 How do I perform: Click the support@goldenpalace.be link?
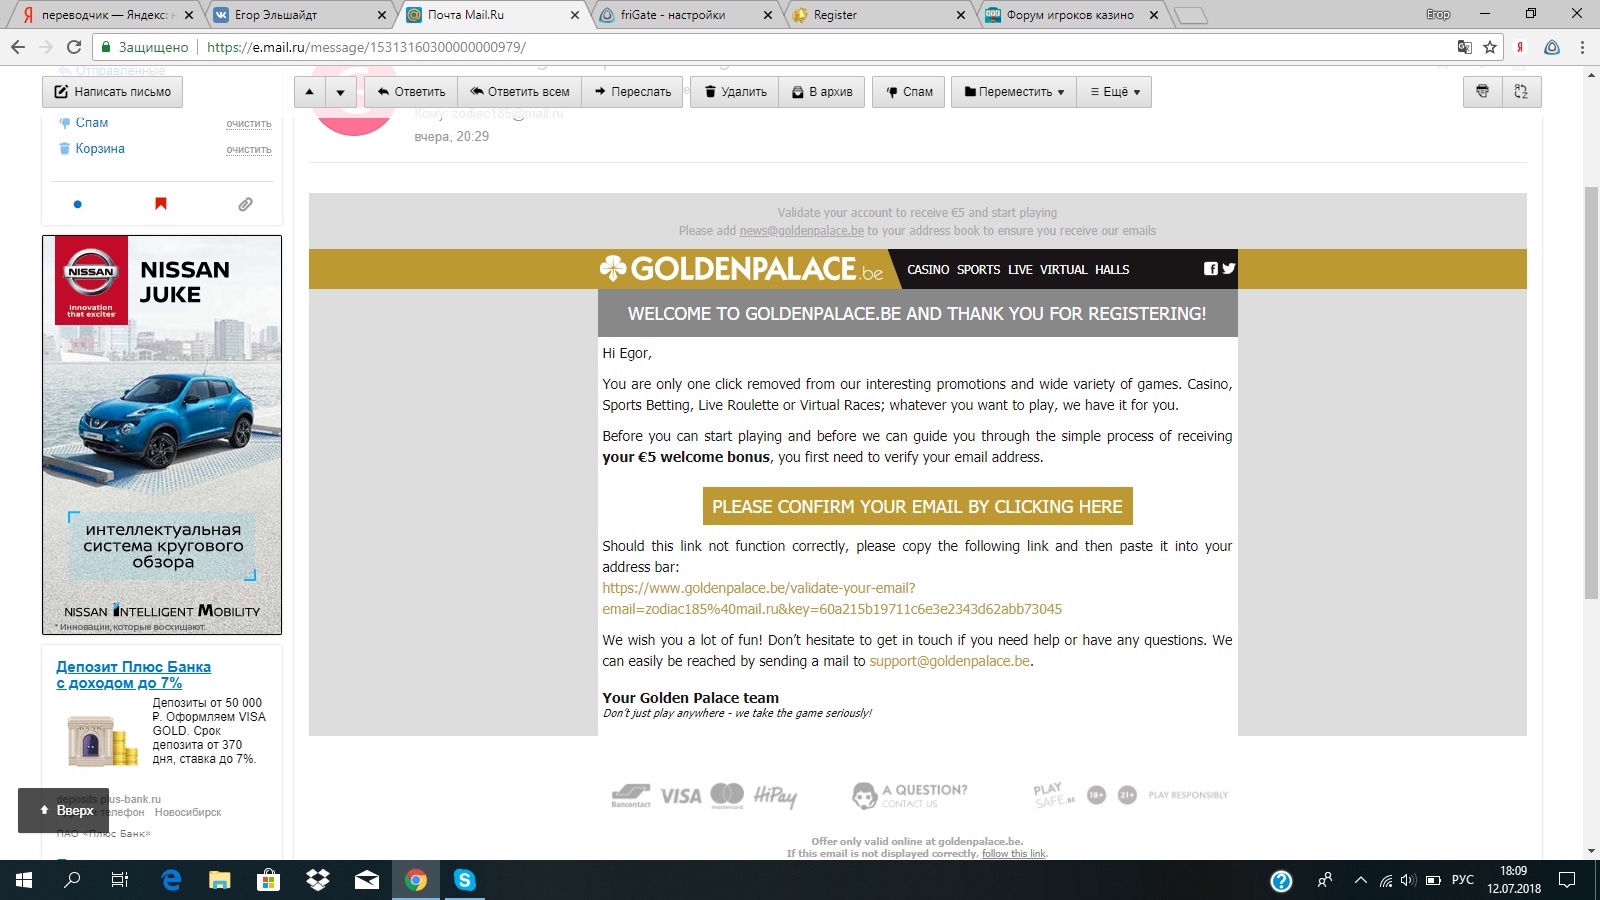949,661
